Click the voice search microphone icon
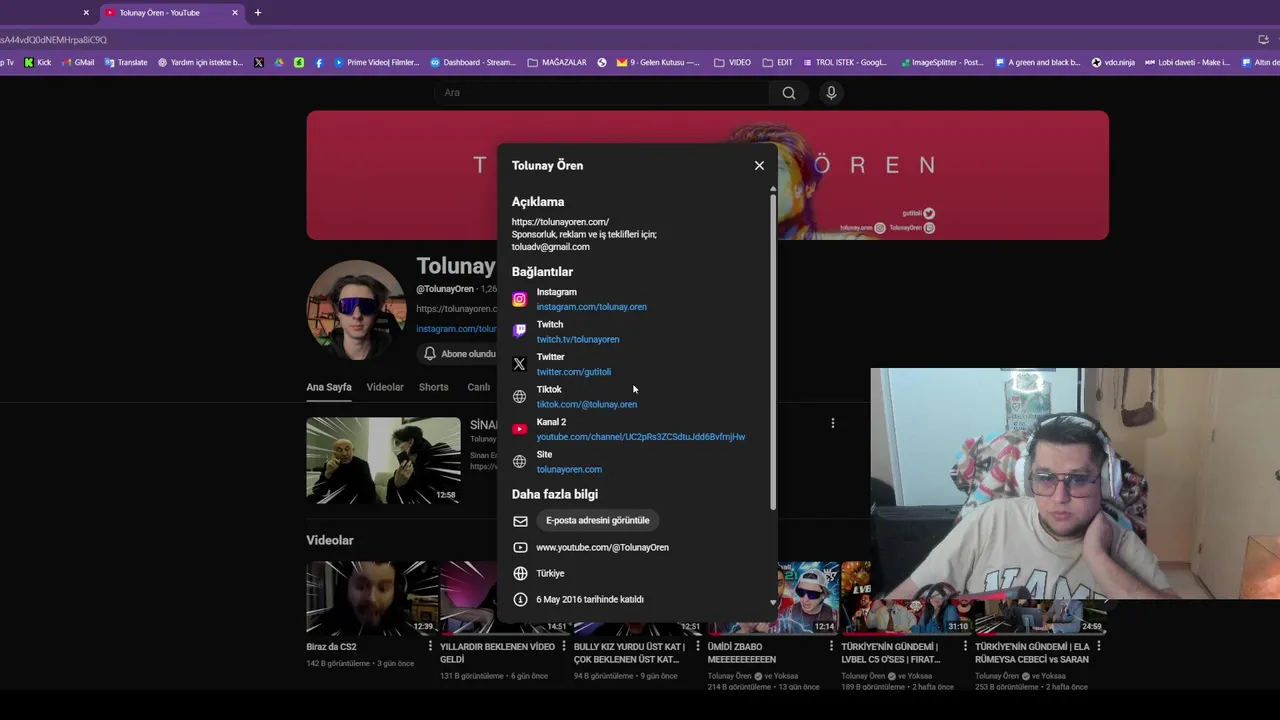 click(x=831, y=93)
